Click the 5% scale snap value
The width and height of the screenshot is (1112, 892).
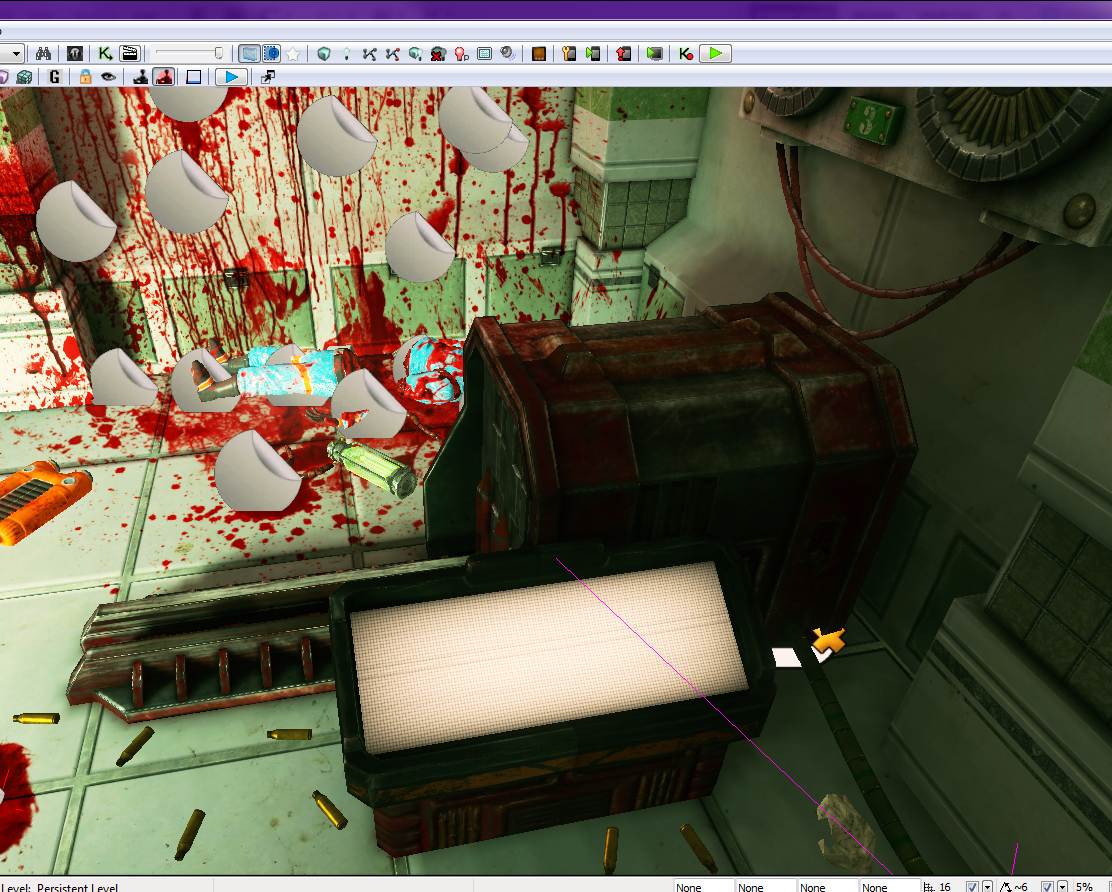[x=1084, y=887]
